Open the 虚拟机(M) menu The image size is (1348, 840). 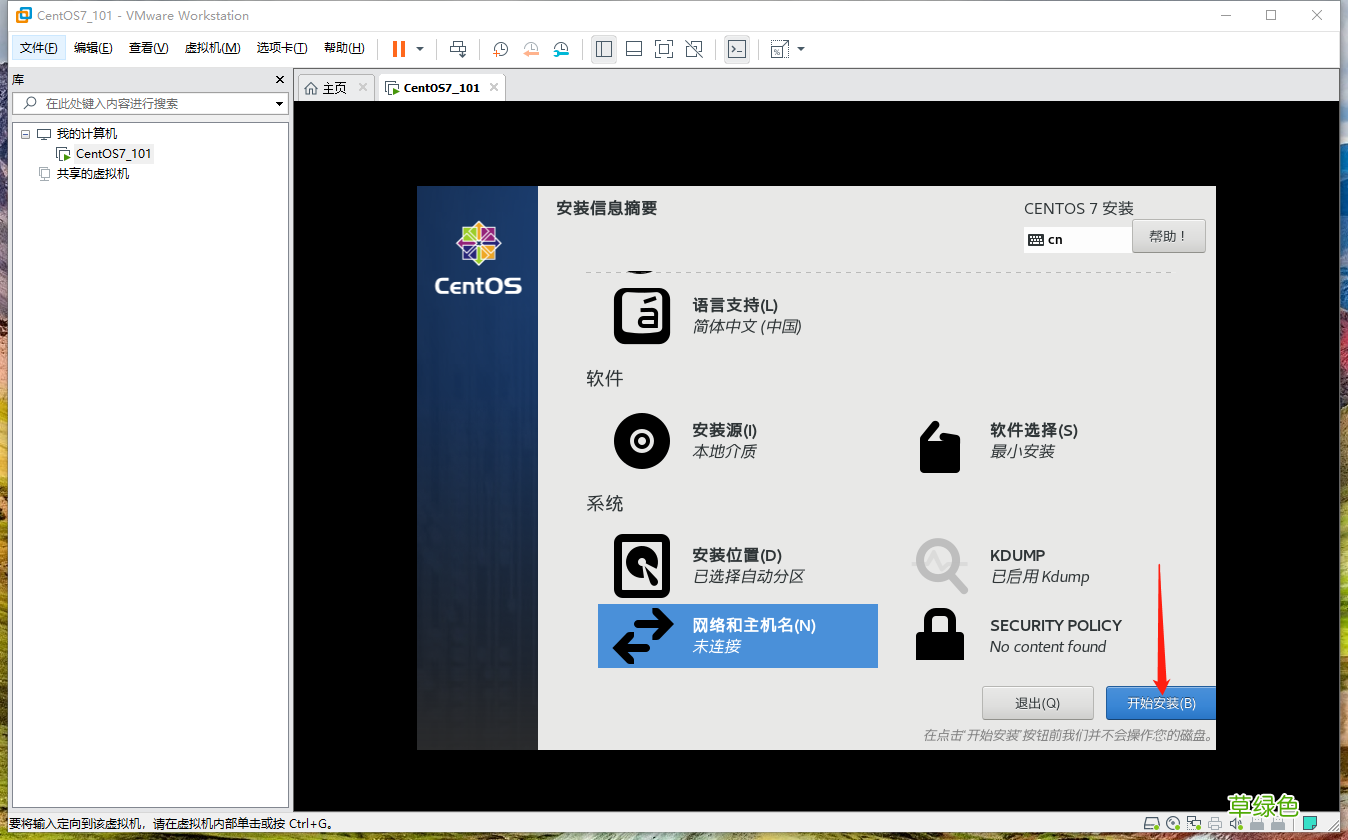[x=212, y=47]
